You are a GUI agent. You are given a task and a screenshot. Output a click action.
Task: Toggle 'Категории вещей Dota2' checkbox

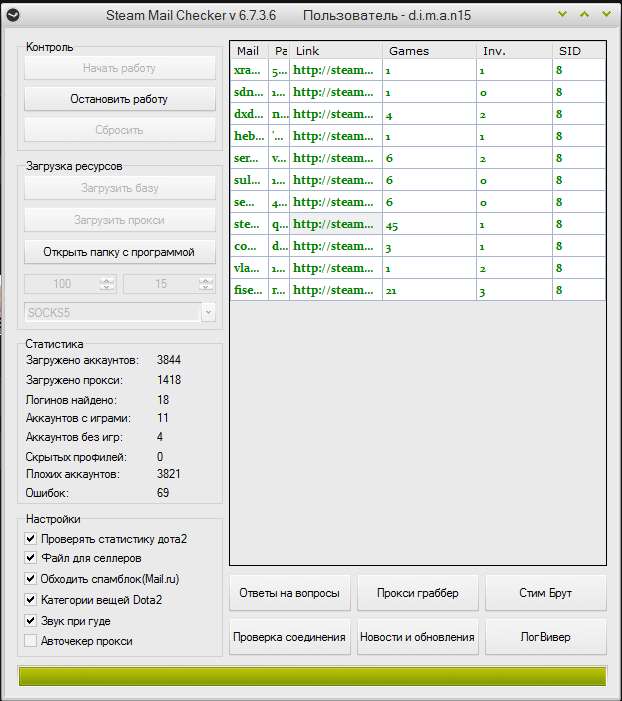pos(30,600)
